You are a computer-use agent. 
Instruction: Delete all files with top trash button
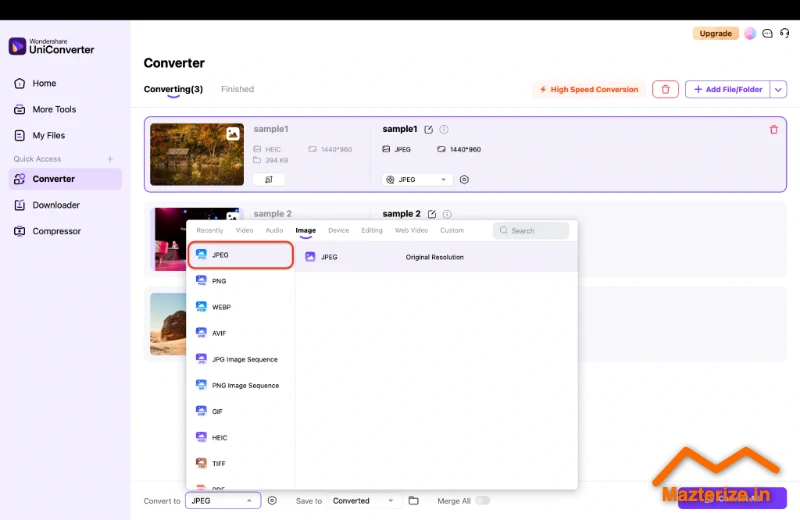pos(665,89)
